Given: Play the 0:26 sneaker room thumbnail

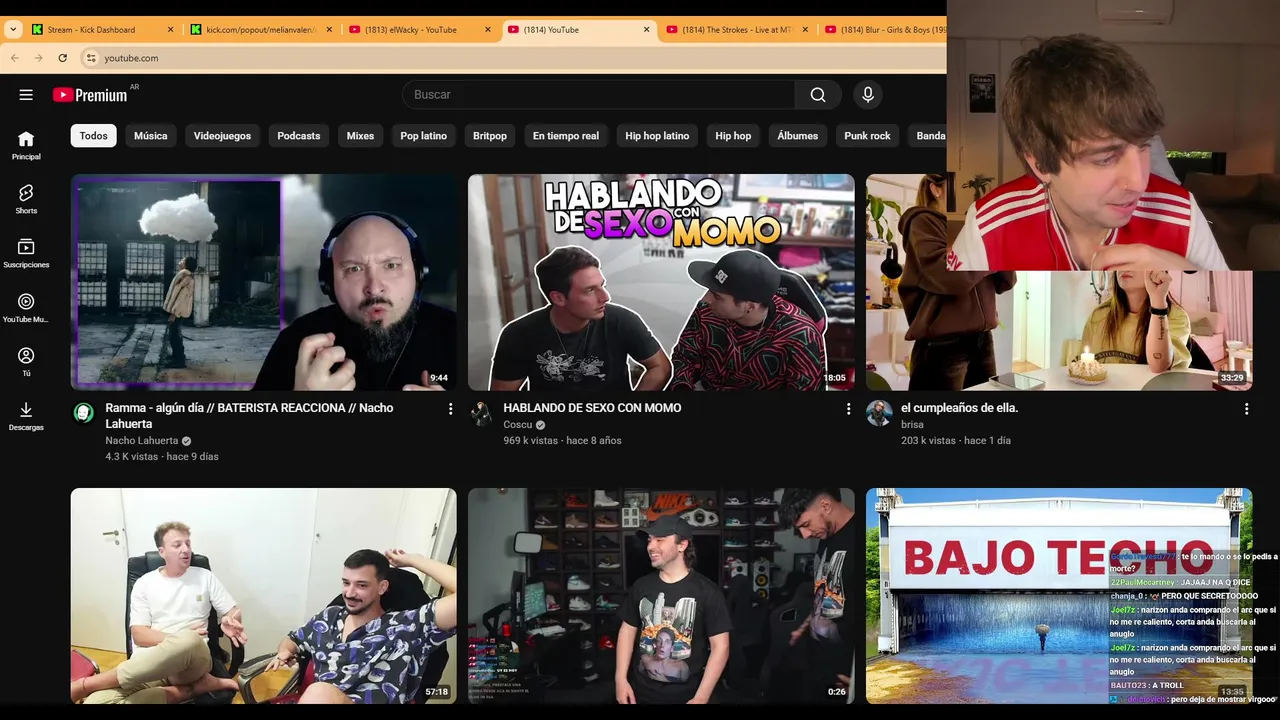Looking at the screenshot, I should point(661,596).
